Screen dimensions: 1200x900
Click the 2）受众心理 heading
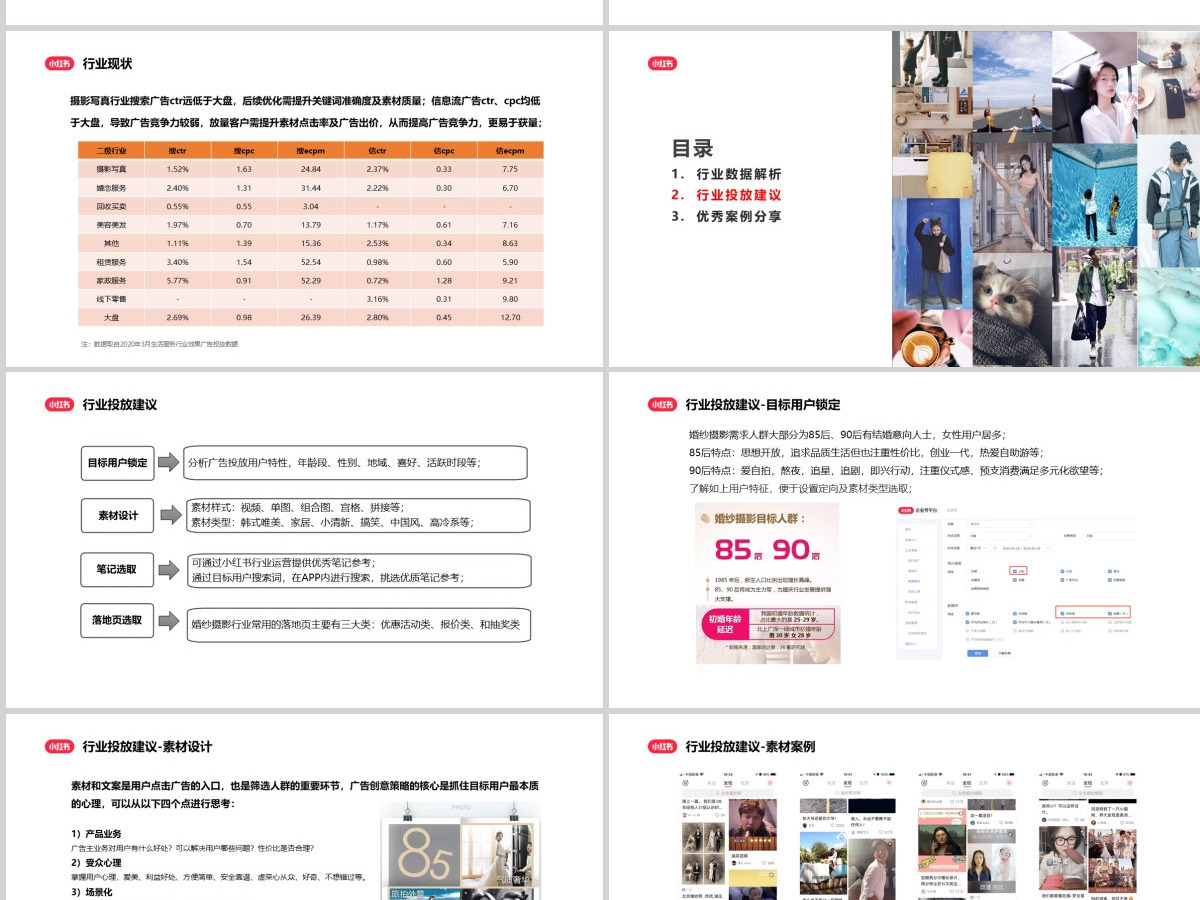96,862
